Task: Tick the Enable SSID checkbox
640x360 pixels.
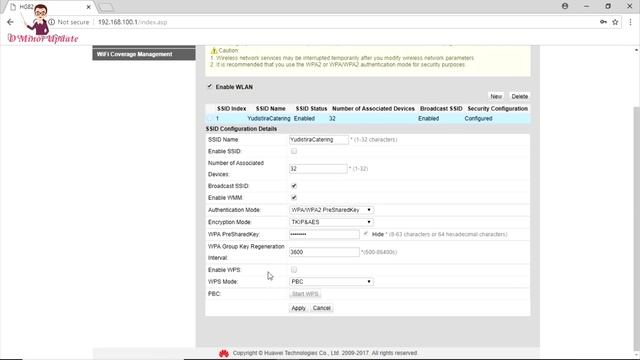Action: click(x=294, y=151)
